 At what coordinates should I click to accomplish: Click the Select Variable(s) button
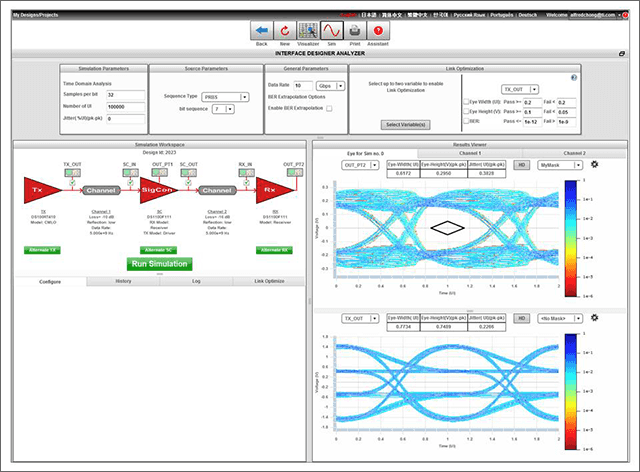click(406, 124)
